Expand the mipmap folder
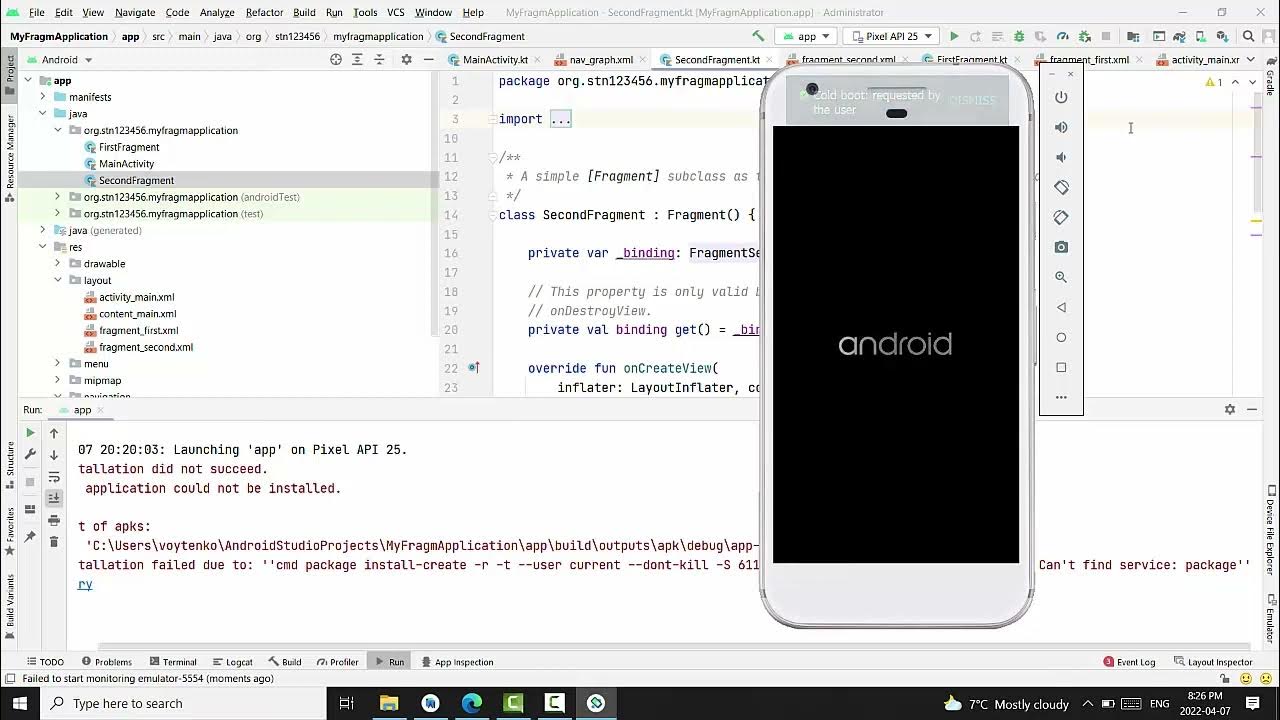The height and width of the screenshot is (720, 1280). tap(57, 380)
